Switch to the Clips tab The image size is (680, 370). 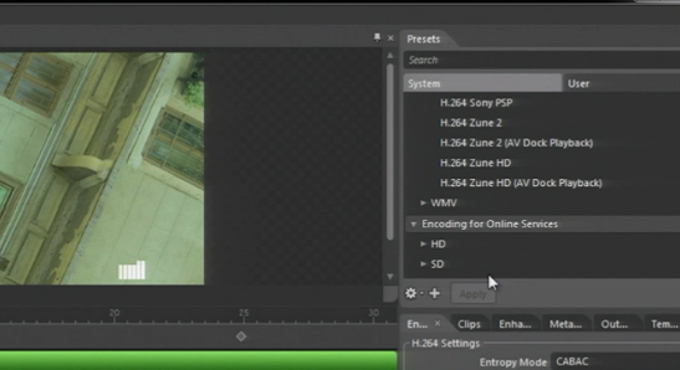pos(469,324)
